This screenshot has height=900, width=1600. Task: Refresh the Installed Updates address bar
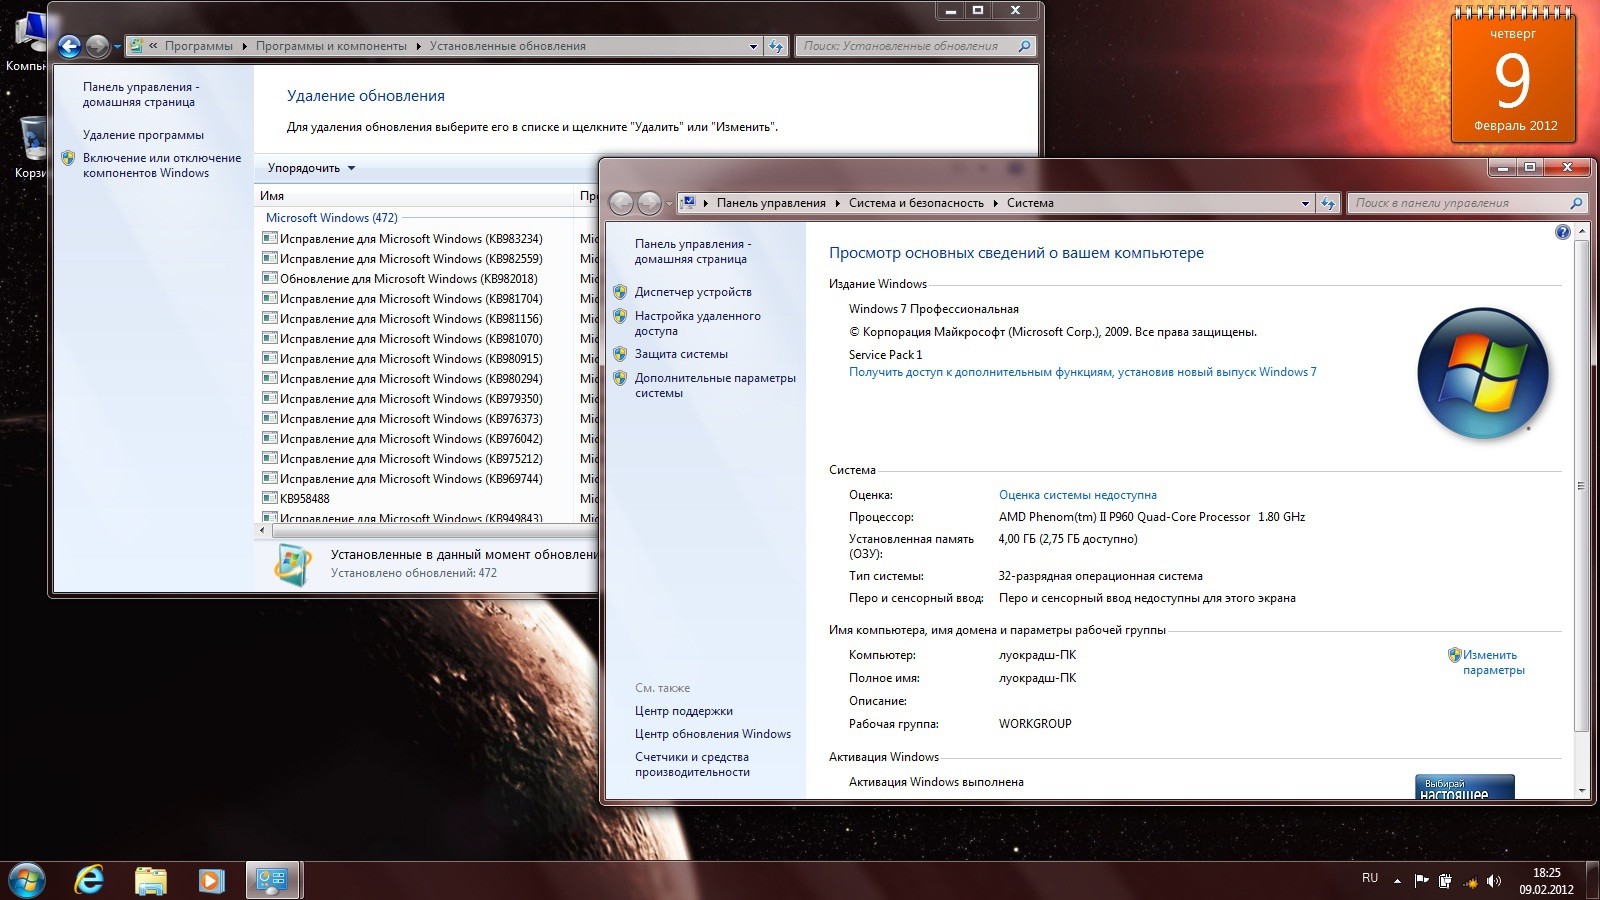(776, 46)
